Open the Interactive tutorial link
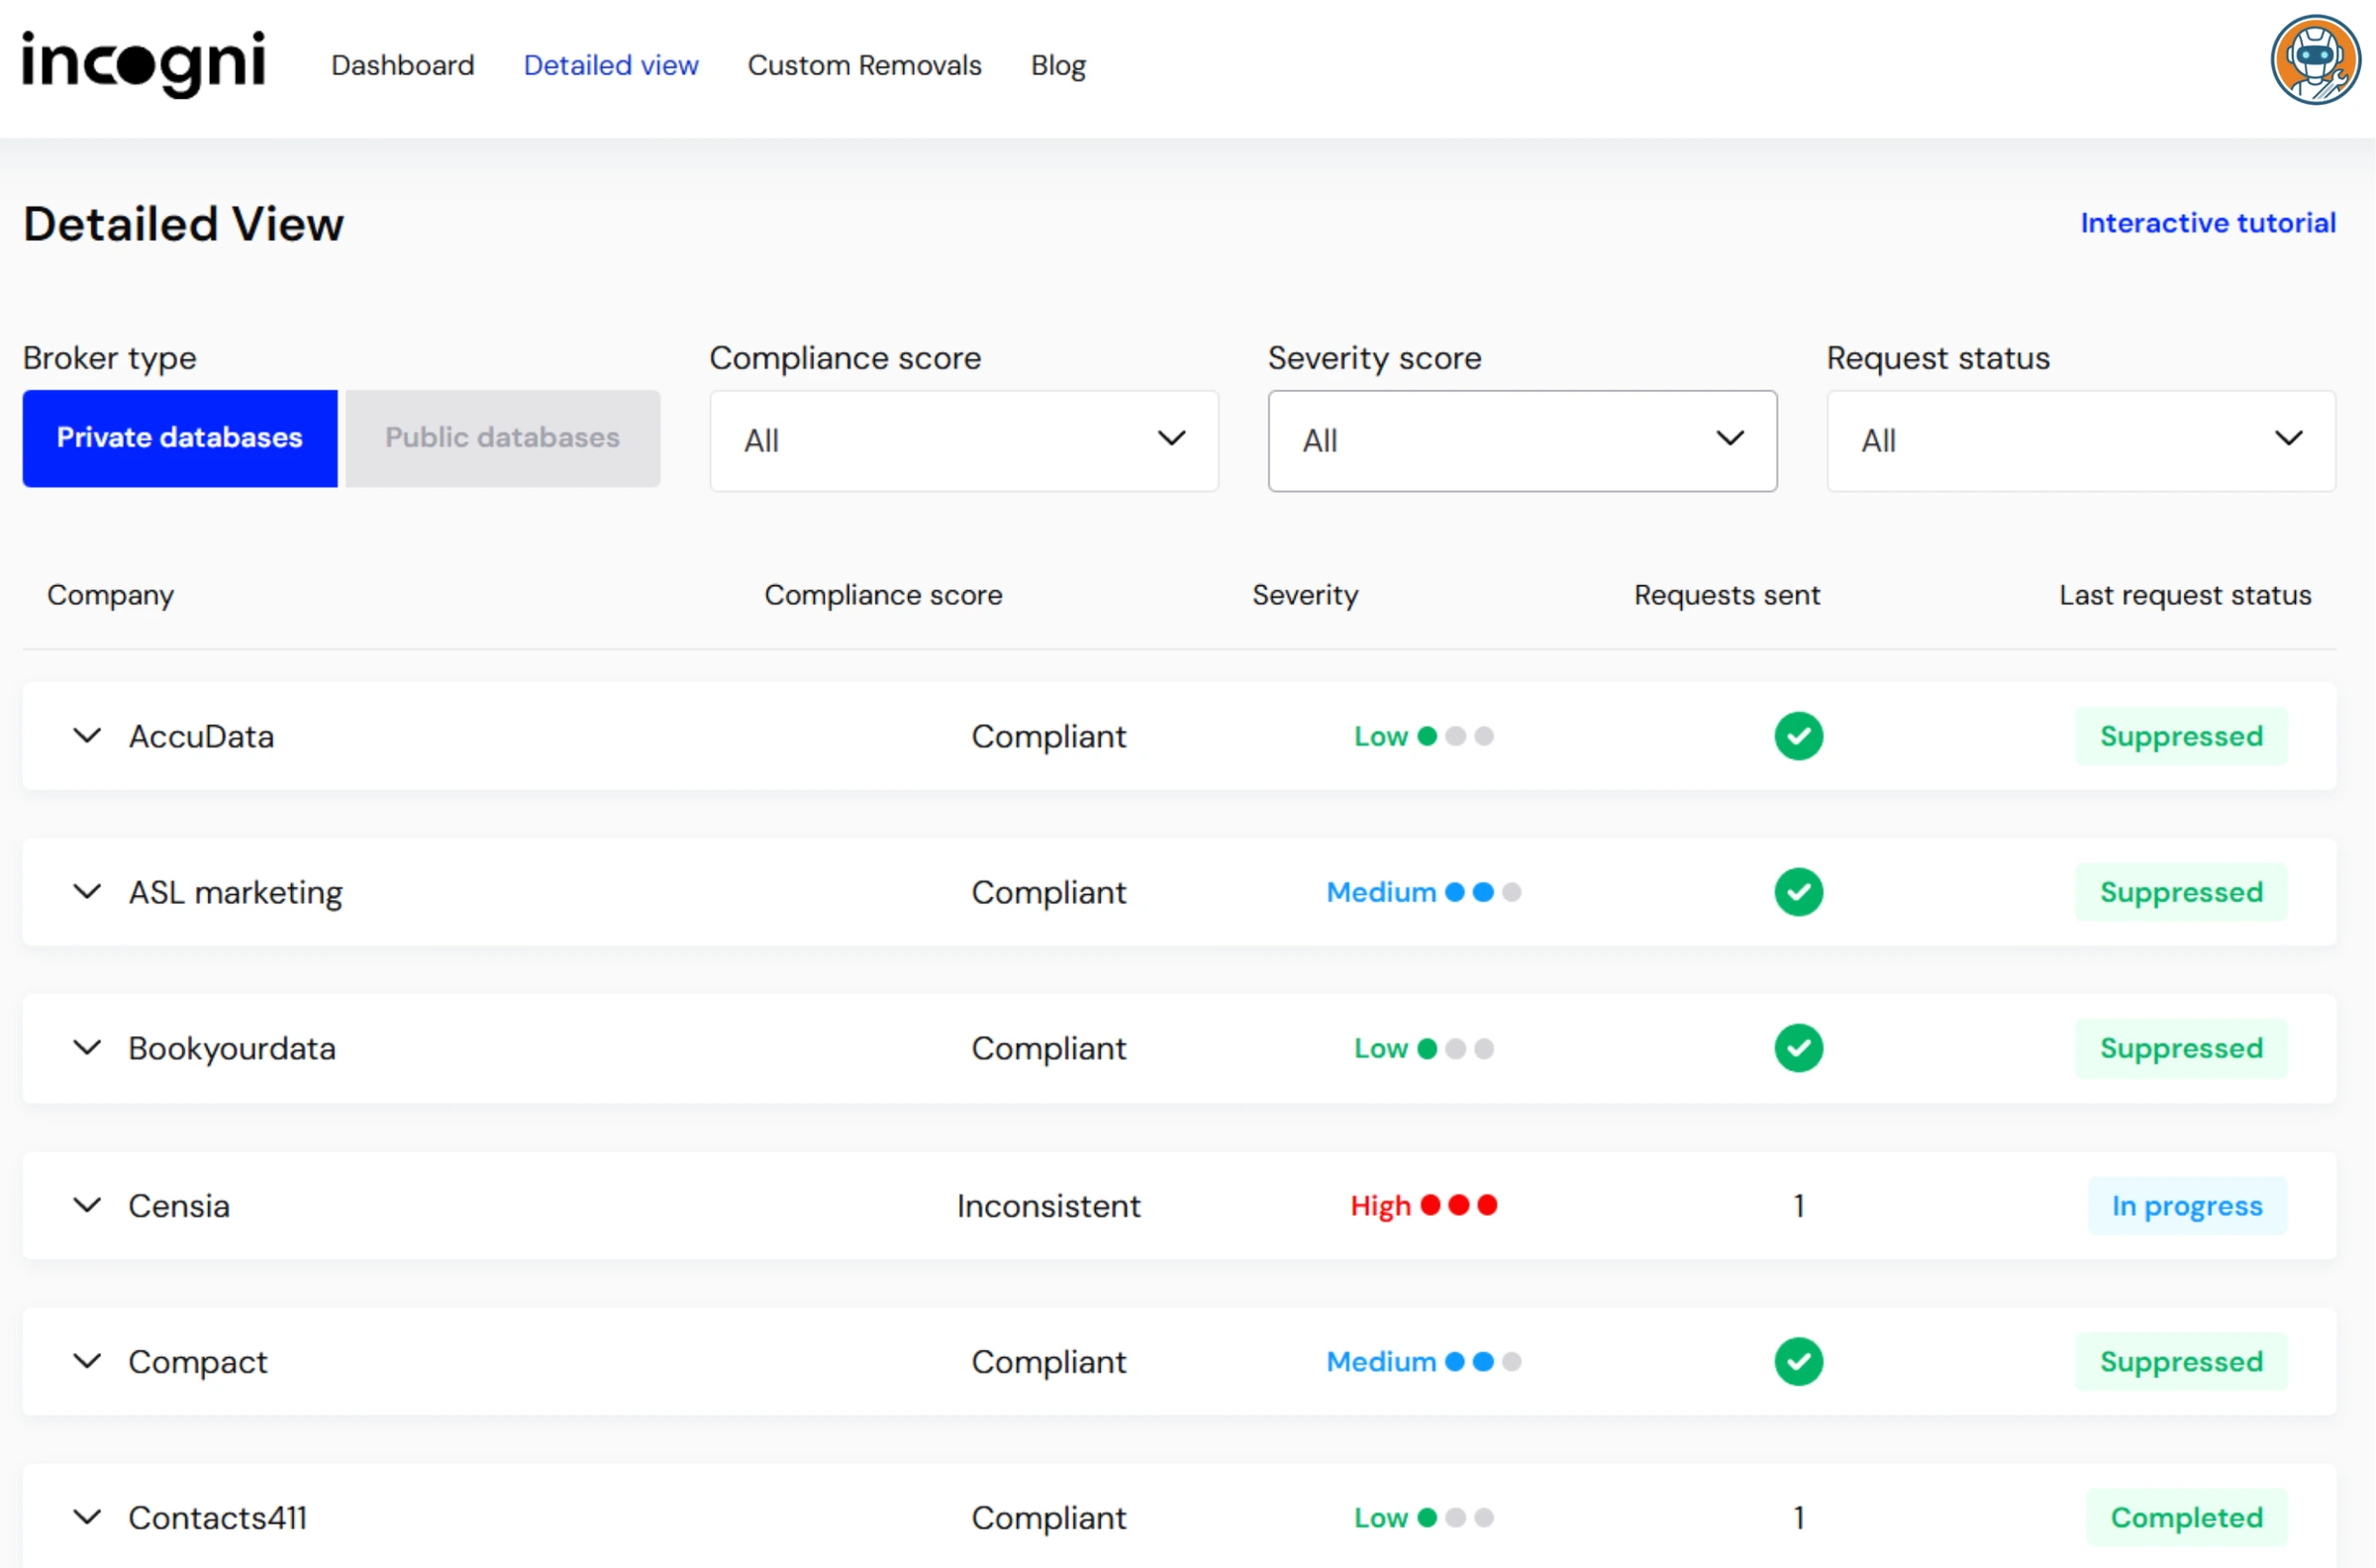 tap(2208, 223)
